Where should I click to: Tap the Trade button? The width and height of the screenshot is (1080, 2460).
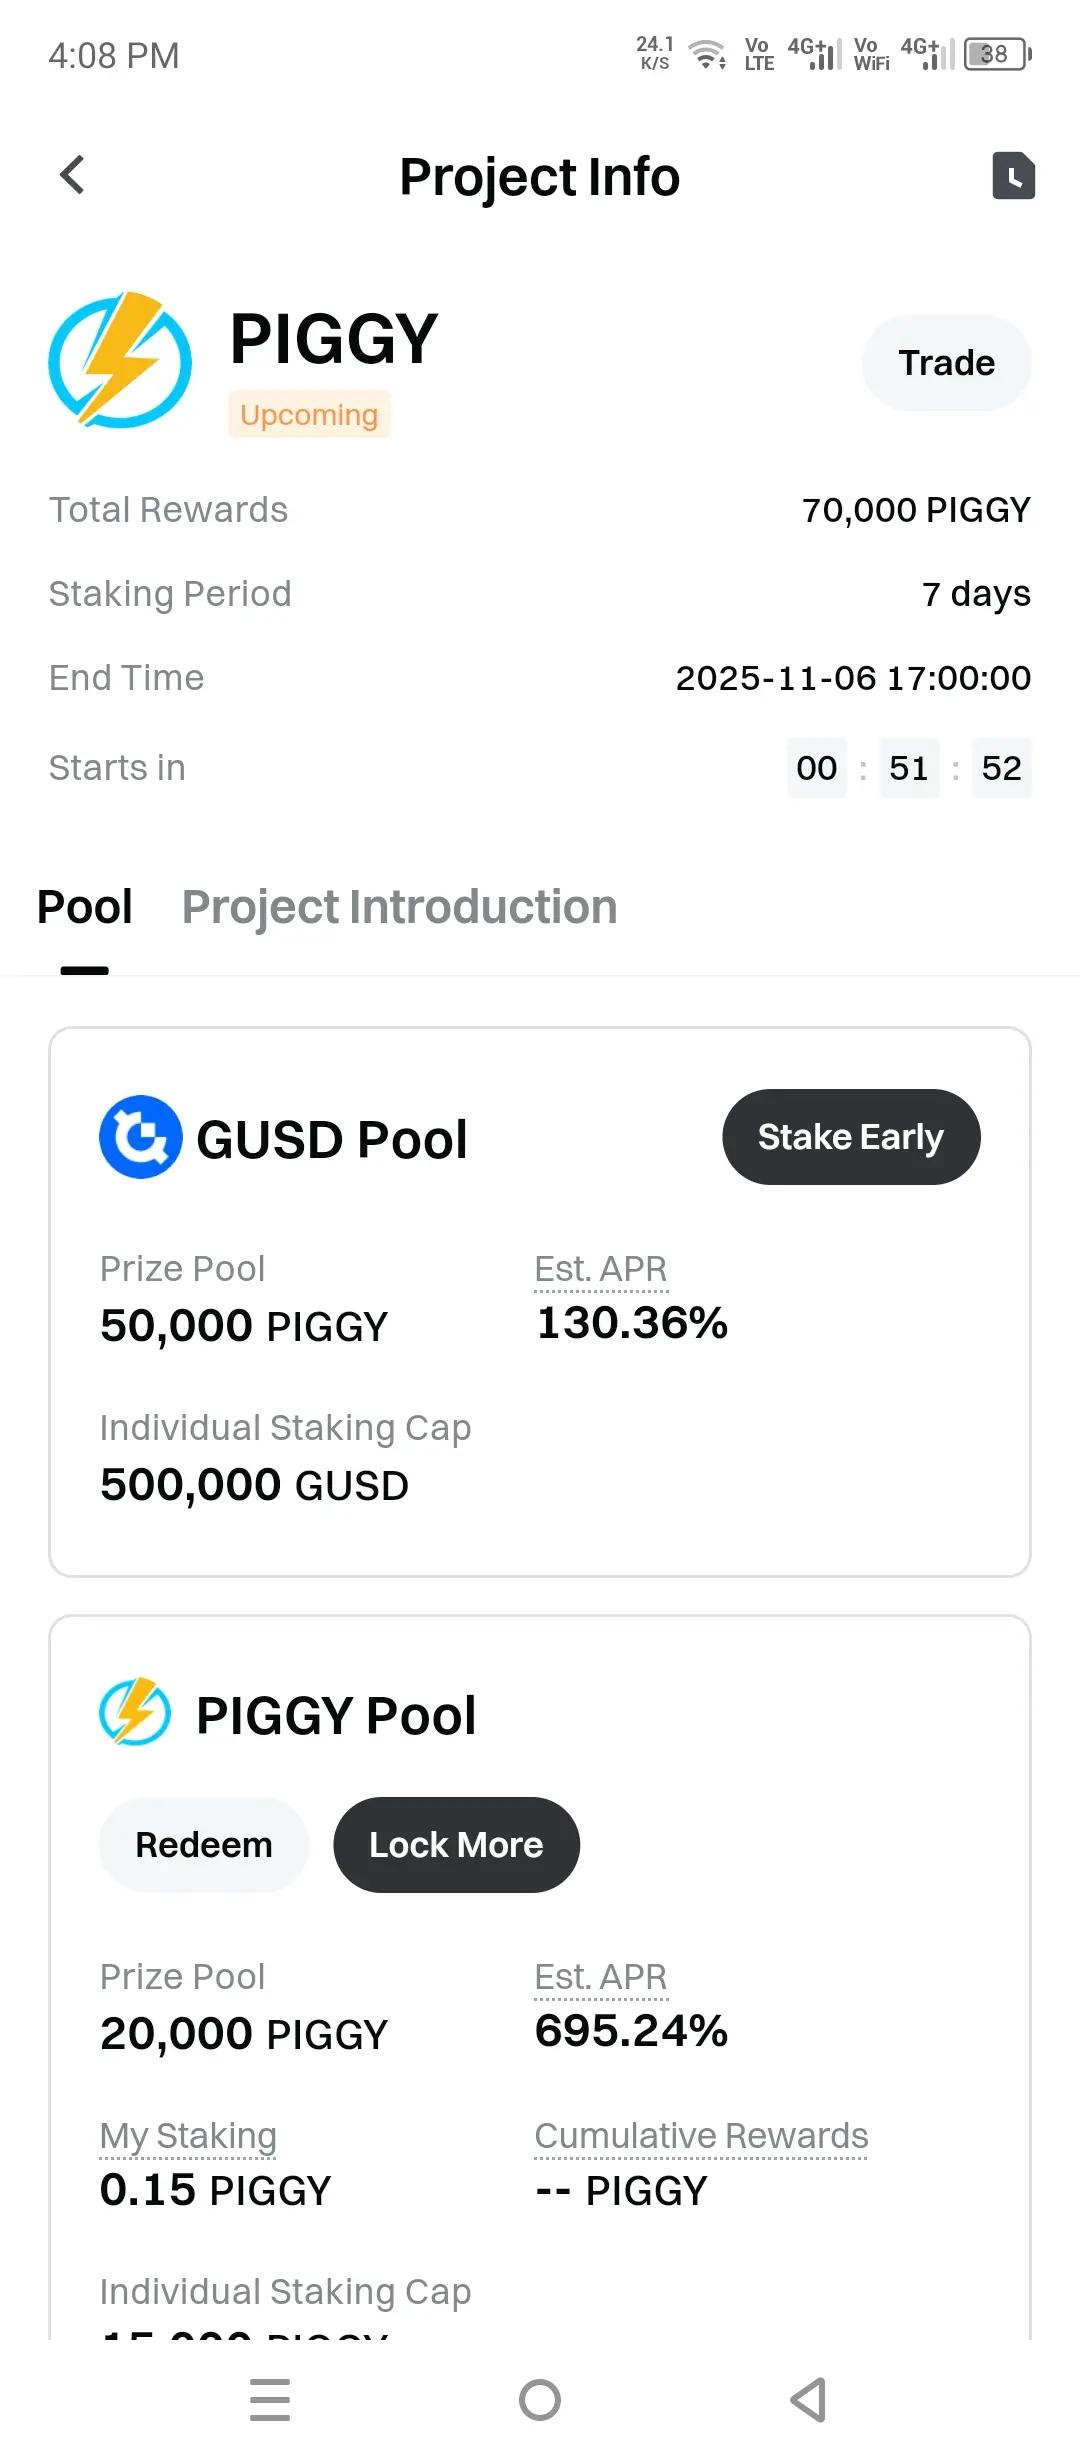point(946,363)
